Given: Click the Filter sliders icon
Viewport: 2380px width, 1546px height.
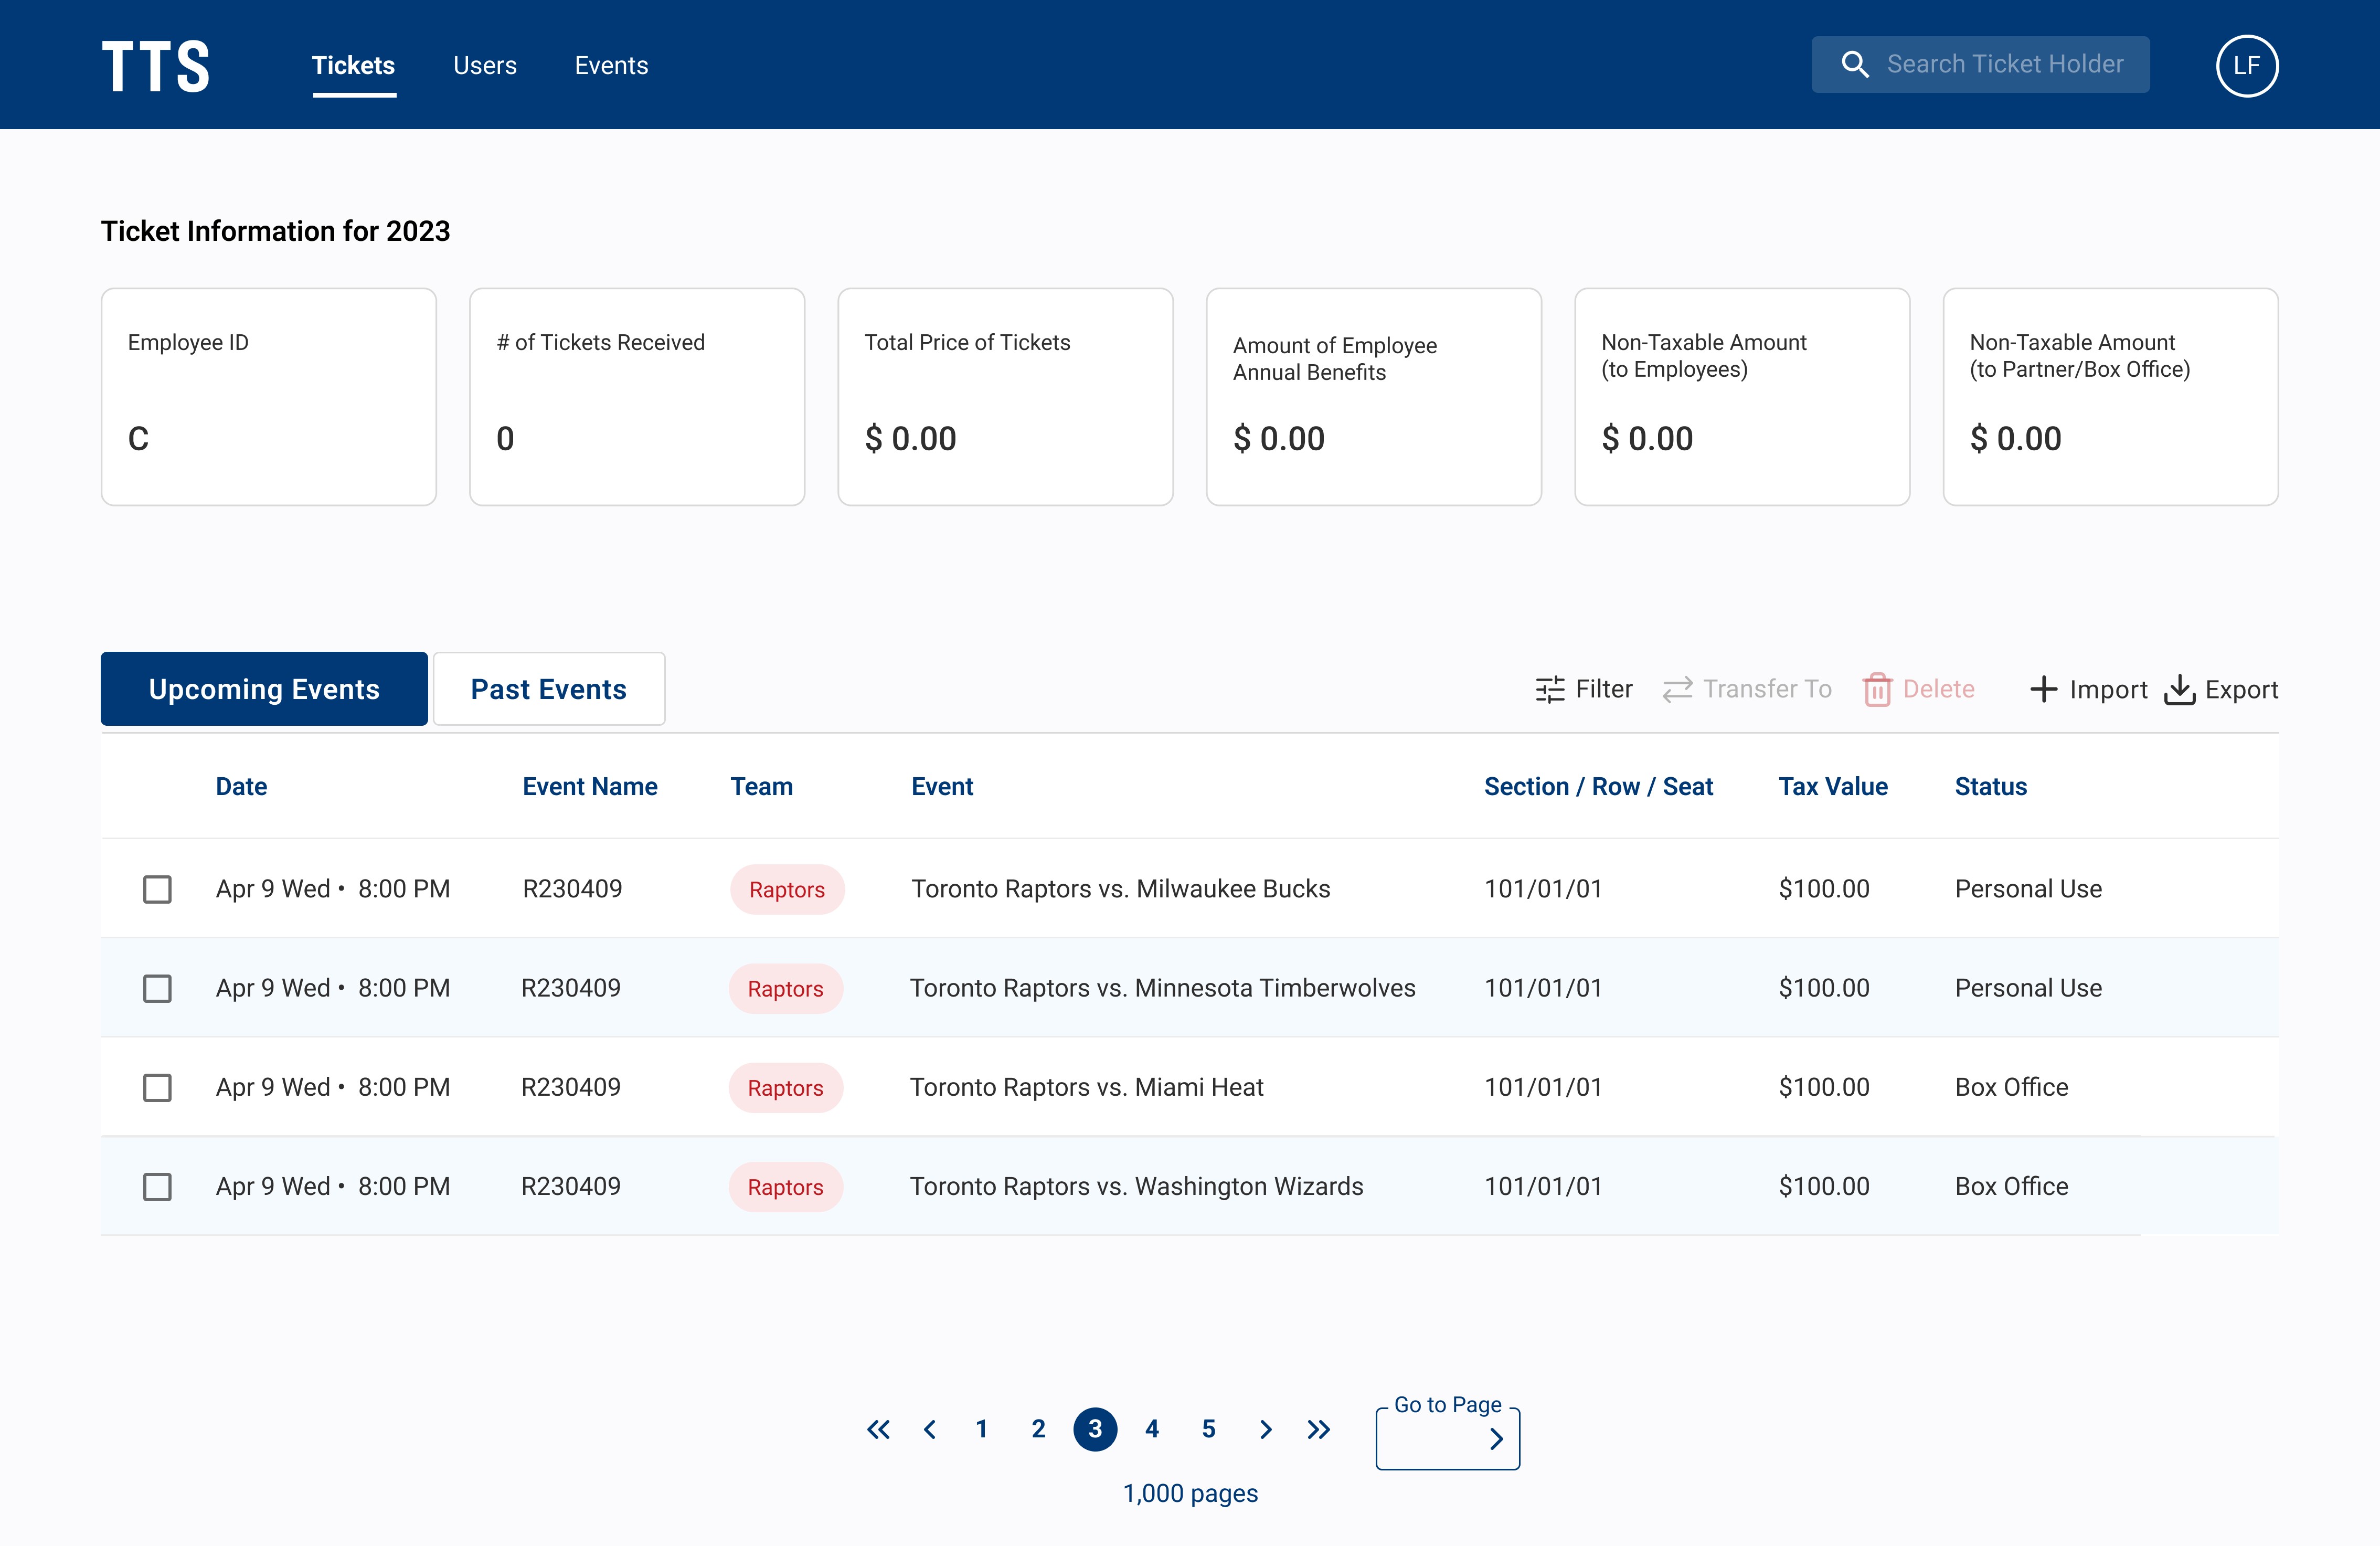Looking at the screenshot, I should coord(1549,689).
